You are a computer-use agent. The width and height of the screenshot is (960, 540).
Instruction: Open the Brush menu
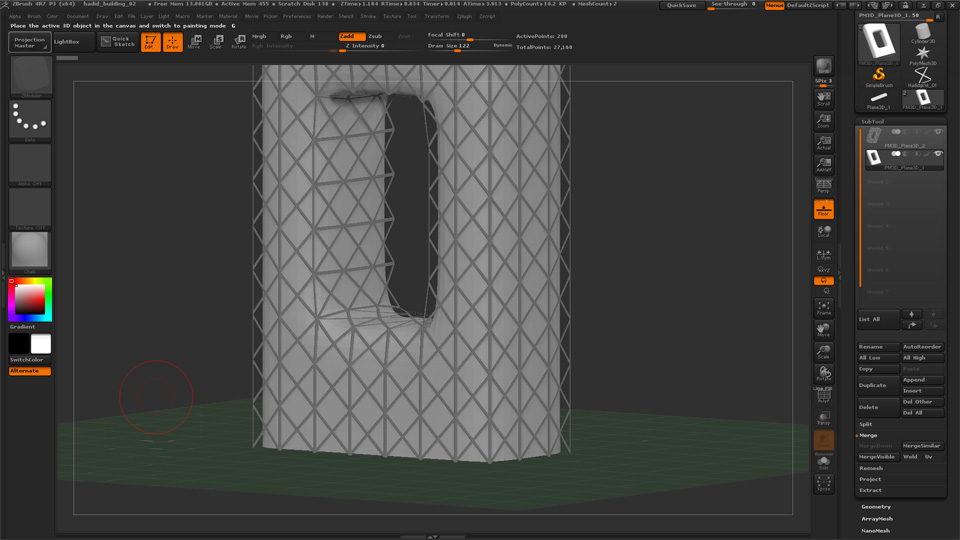click(34, 17)
